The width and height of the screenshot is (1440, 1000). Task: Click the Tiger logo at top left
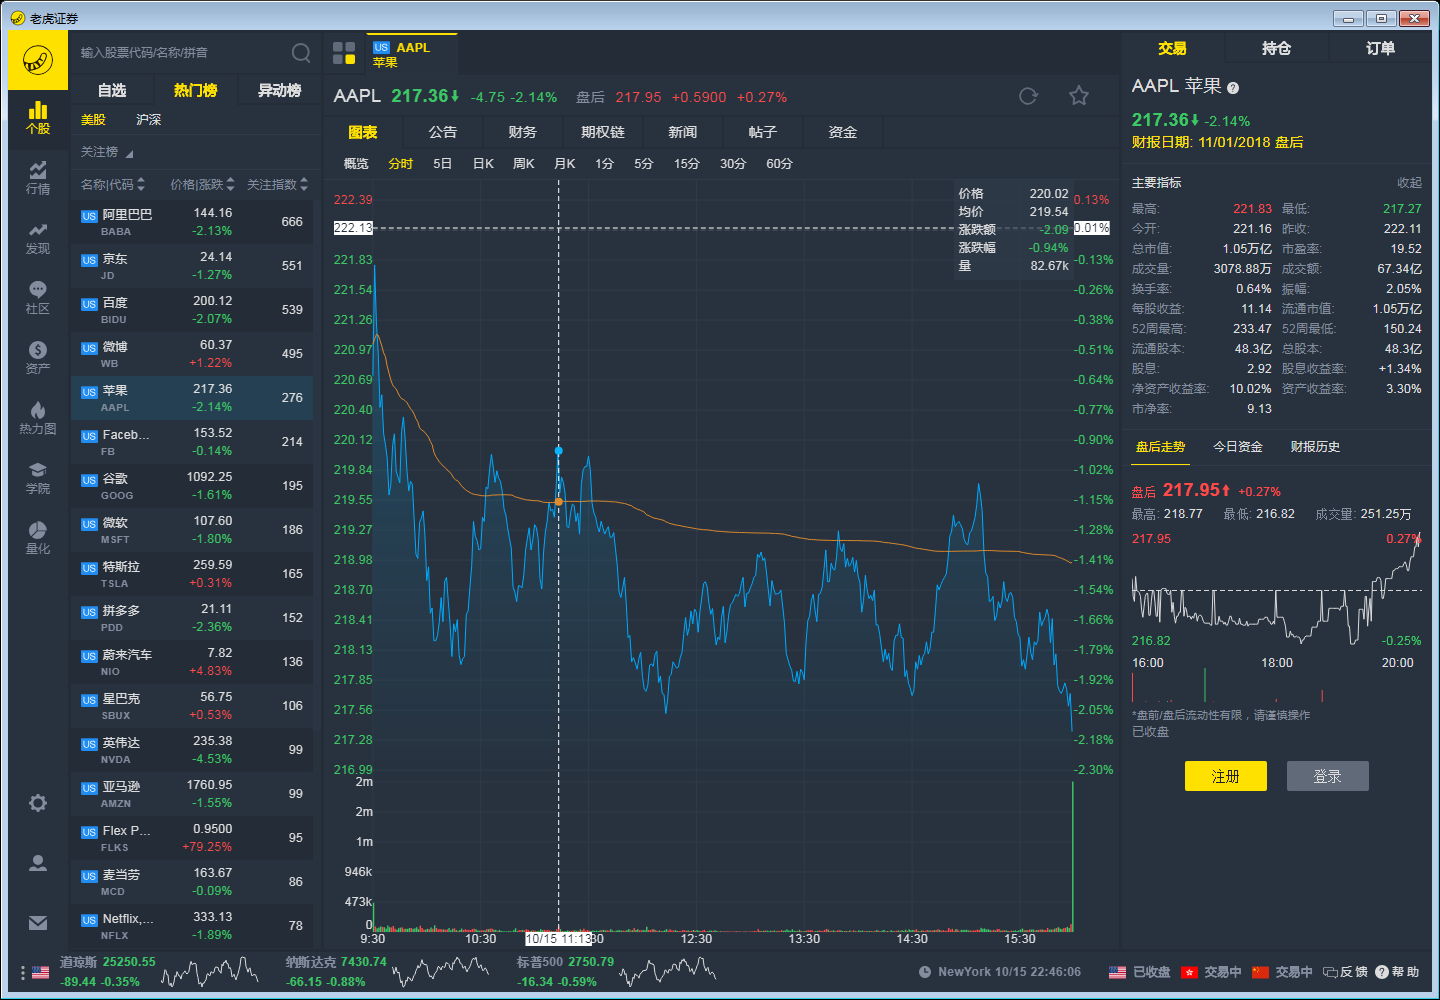click(38, 60)
